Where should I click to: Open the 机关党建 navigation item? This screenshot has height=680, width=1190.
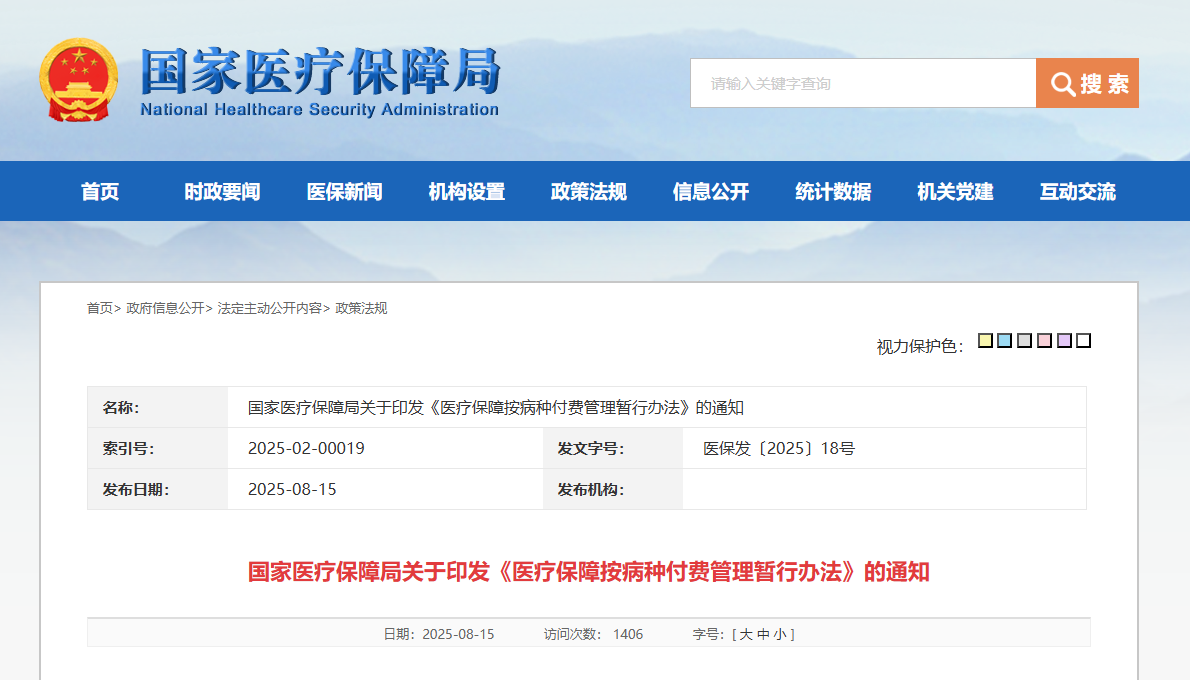click(955, 191)
